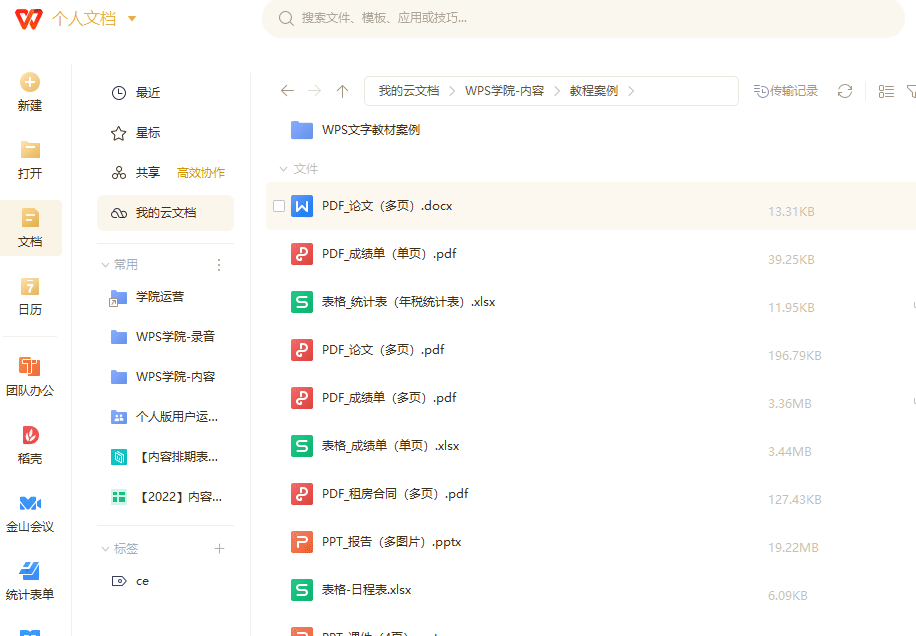This screenshot has width=916, height=636.
Task: Open 传输记录 transfer history
Action: click(x=785, y=90)
